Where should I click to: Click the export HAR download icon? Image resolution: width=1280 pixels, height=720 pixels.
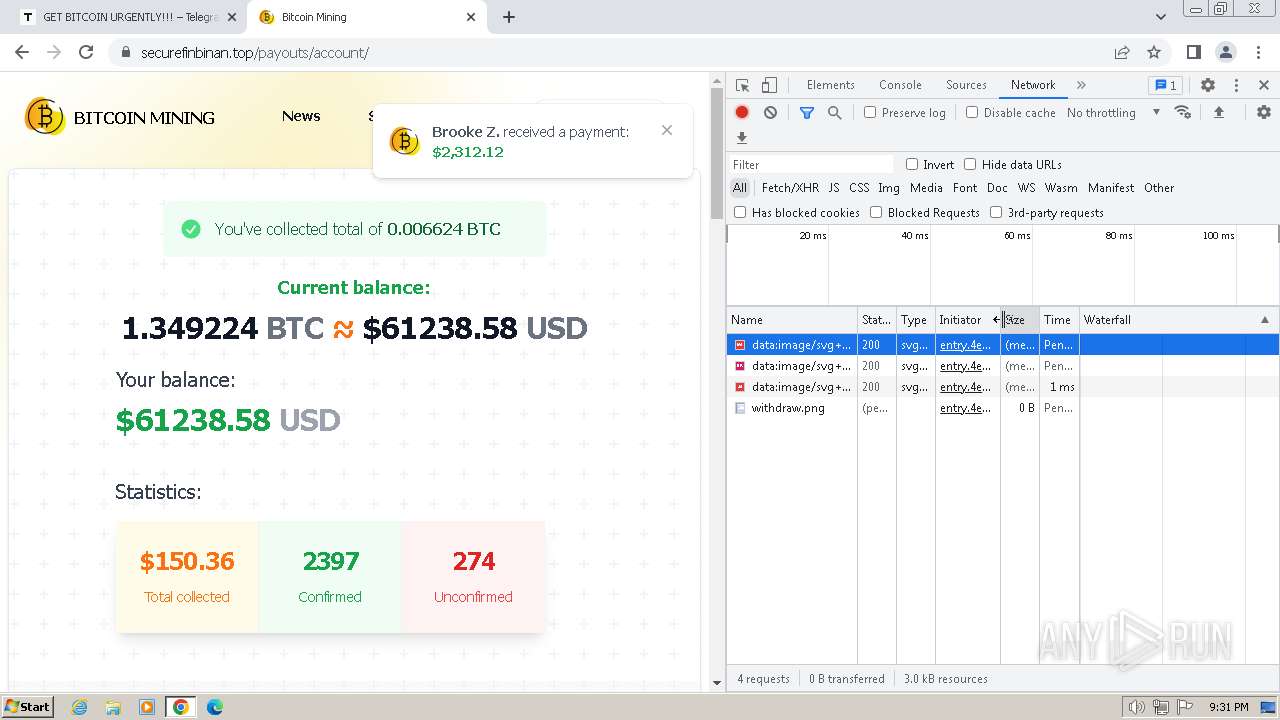pyautogui.click(x=742, y=138)
